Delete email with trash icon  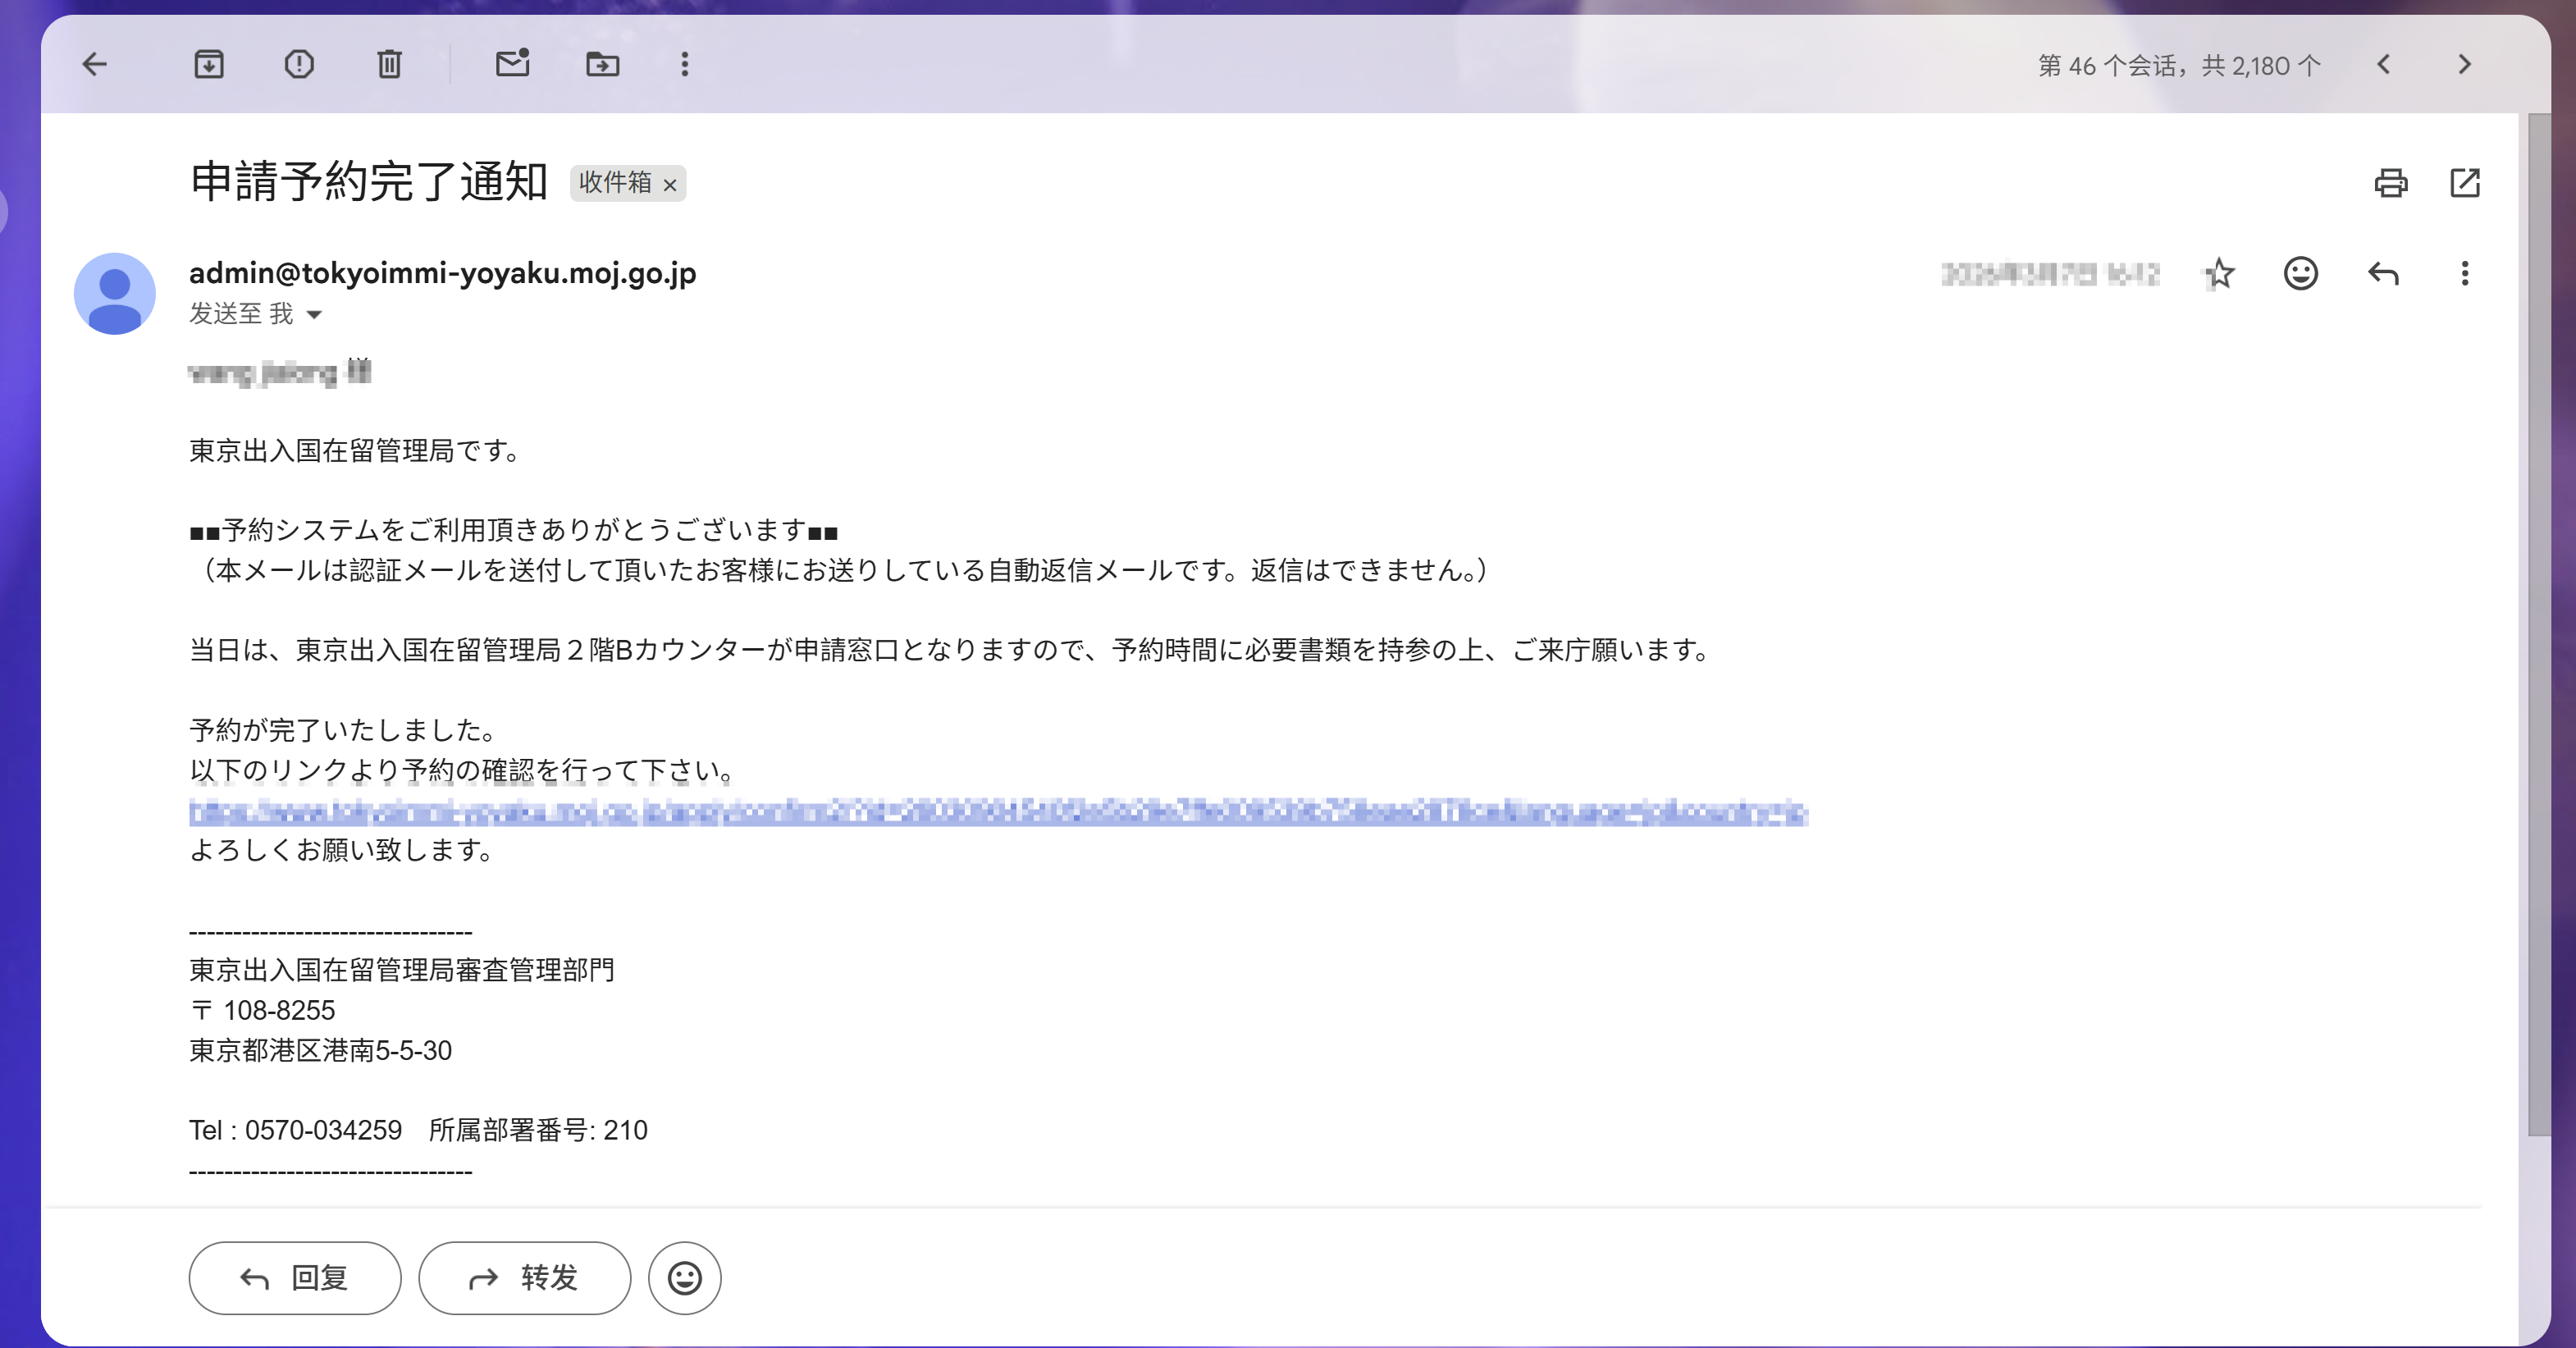389,65
